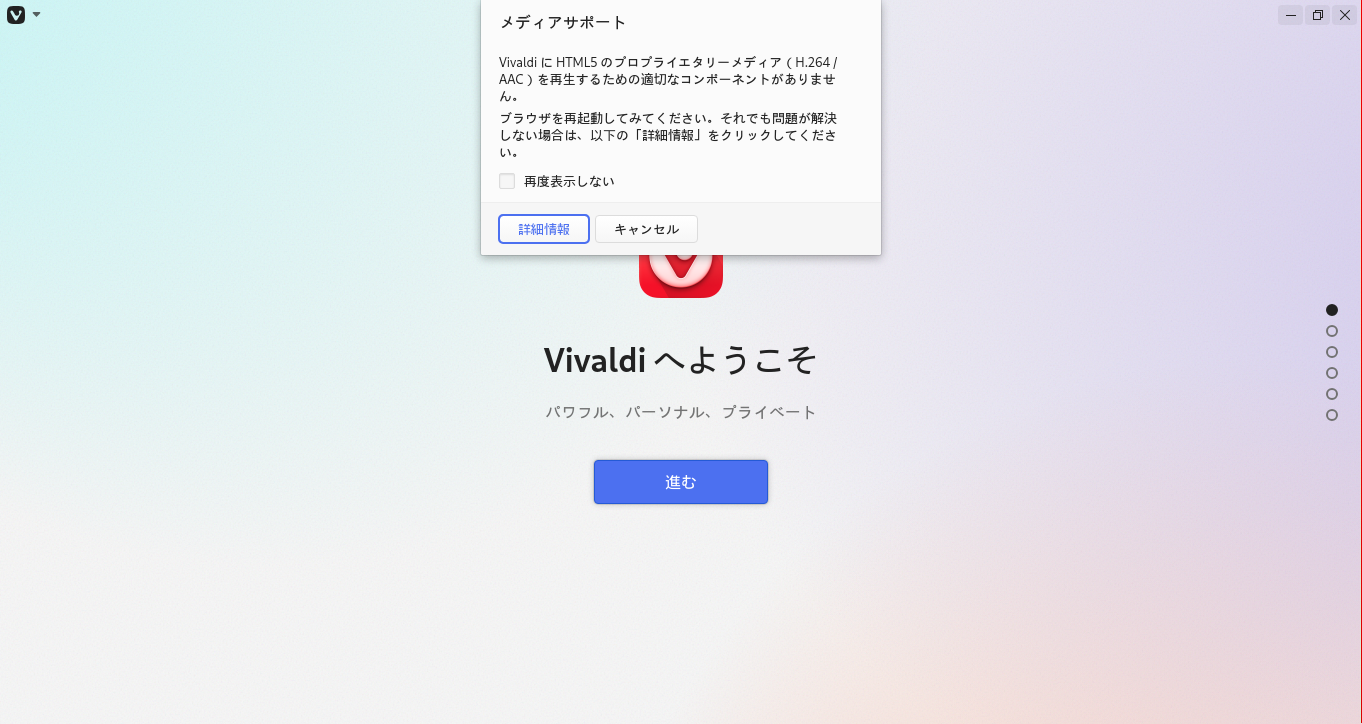This screenshot has width=1362, height=724.
Task: Select the filled first page indicator dot
Action: (x=1332, y=310)
